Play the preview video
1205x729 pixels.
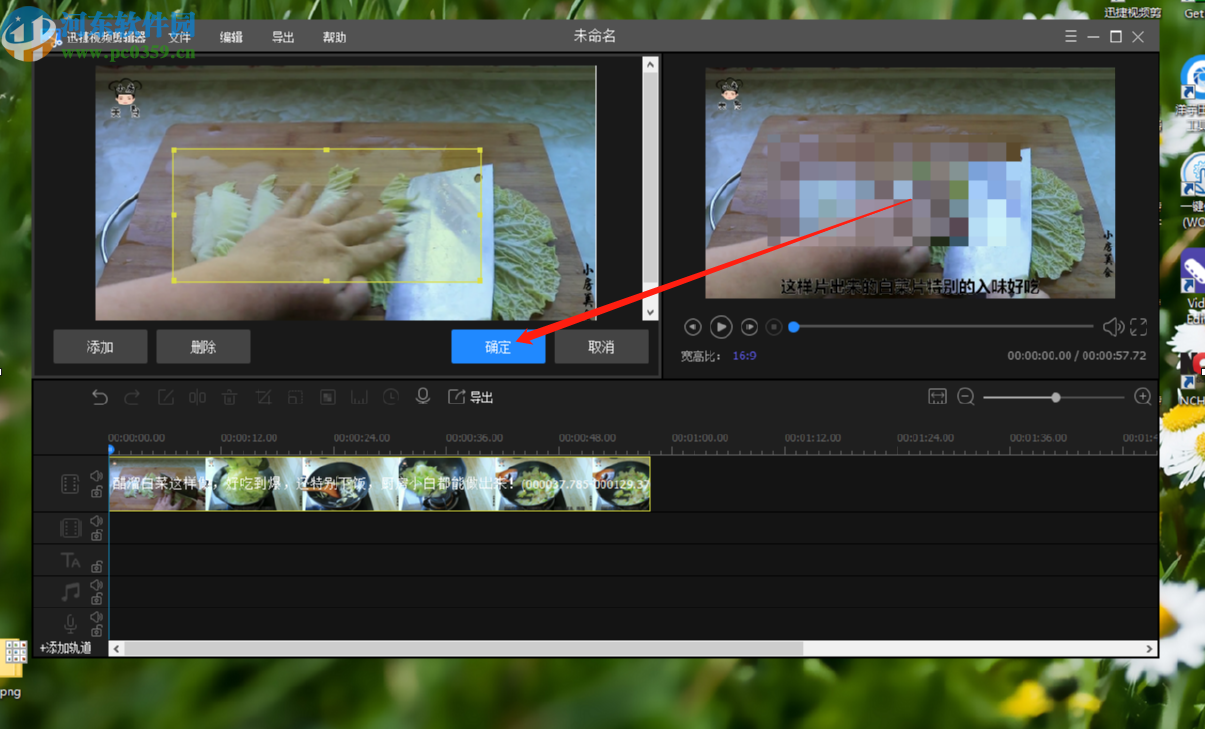coord(721,327)
